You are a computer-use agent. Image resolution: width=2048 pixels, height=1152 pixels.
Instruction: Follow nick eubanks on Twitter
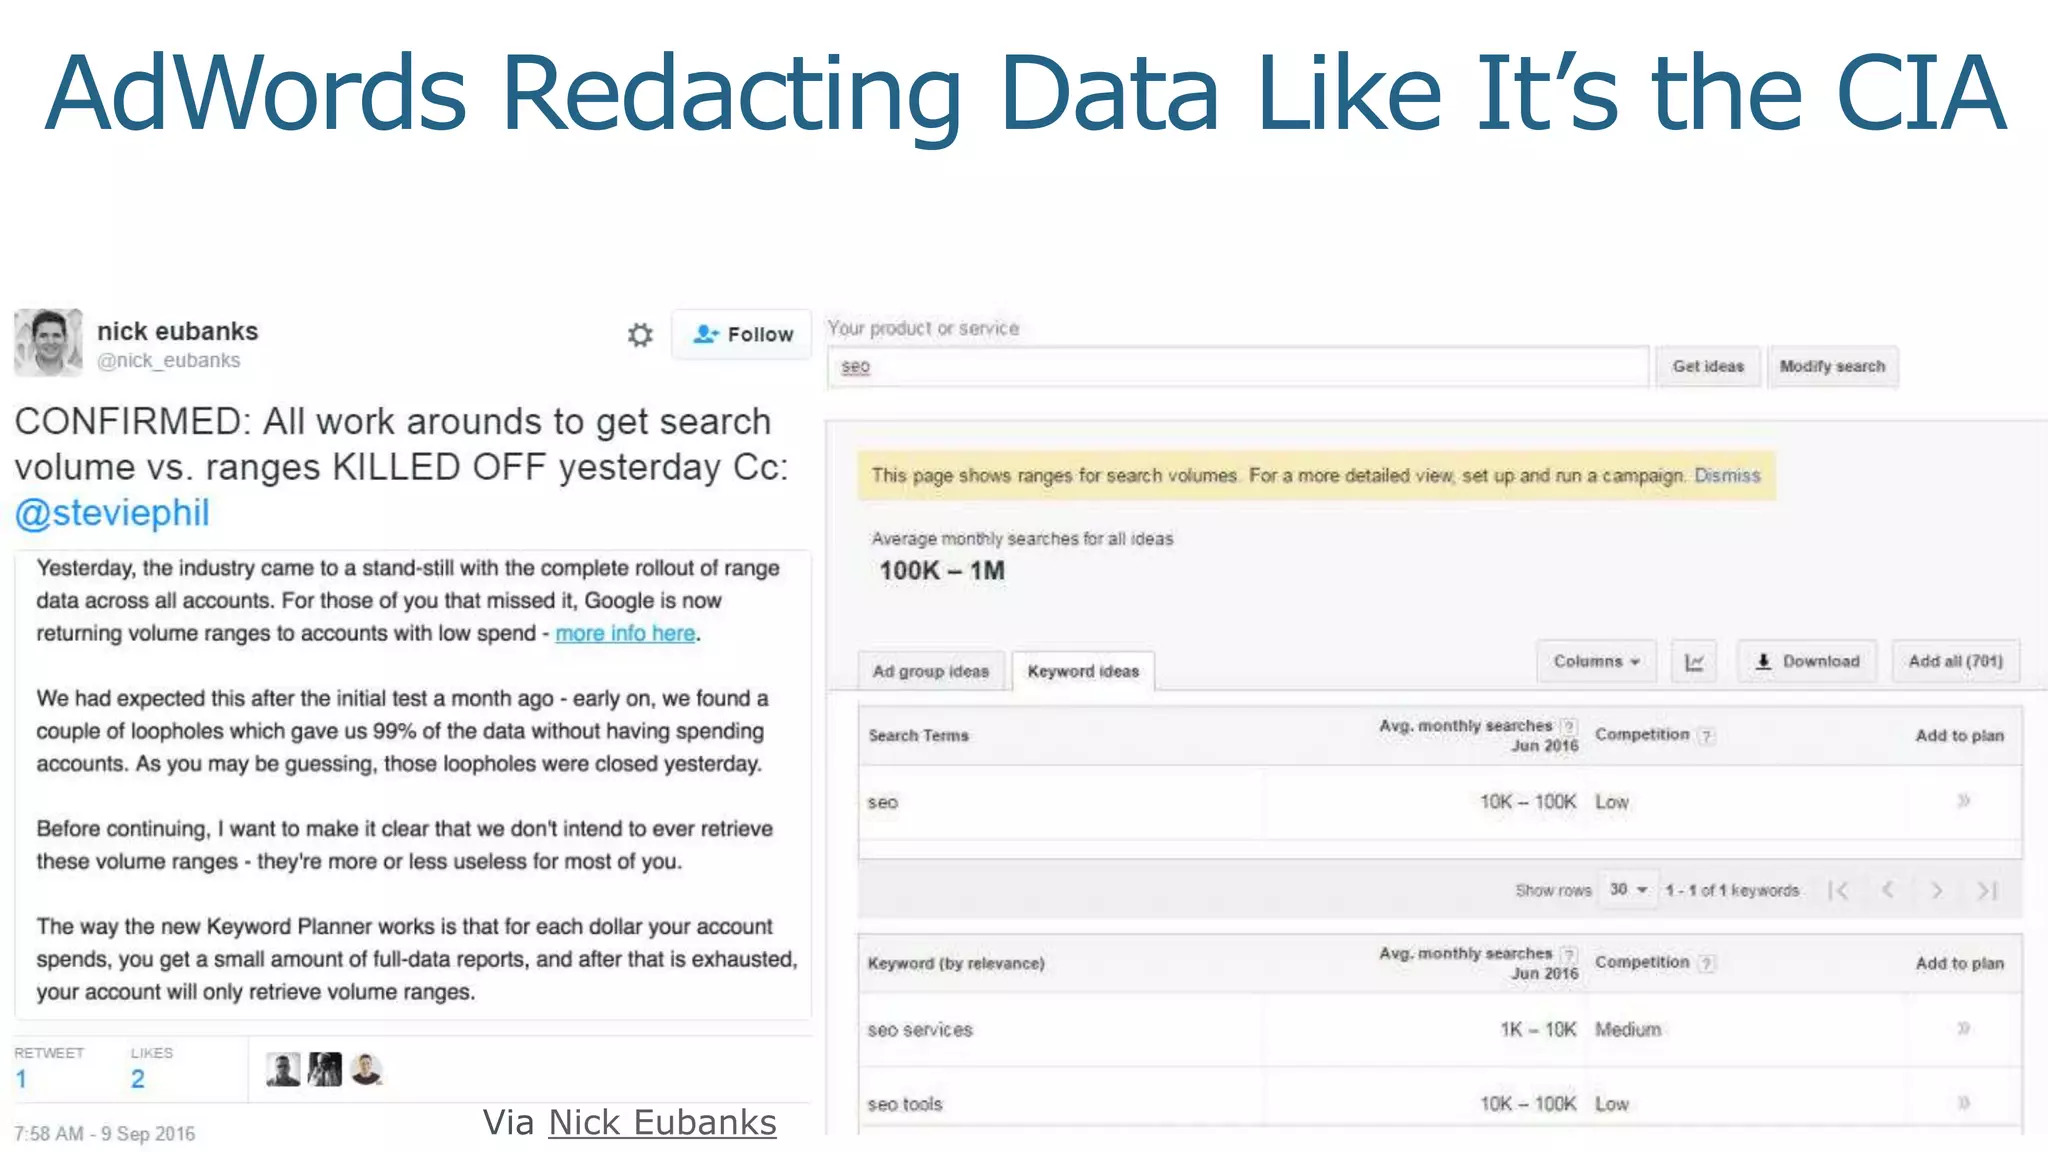(x=742, y=335)
